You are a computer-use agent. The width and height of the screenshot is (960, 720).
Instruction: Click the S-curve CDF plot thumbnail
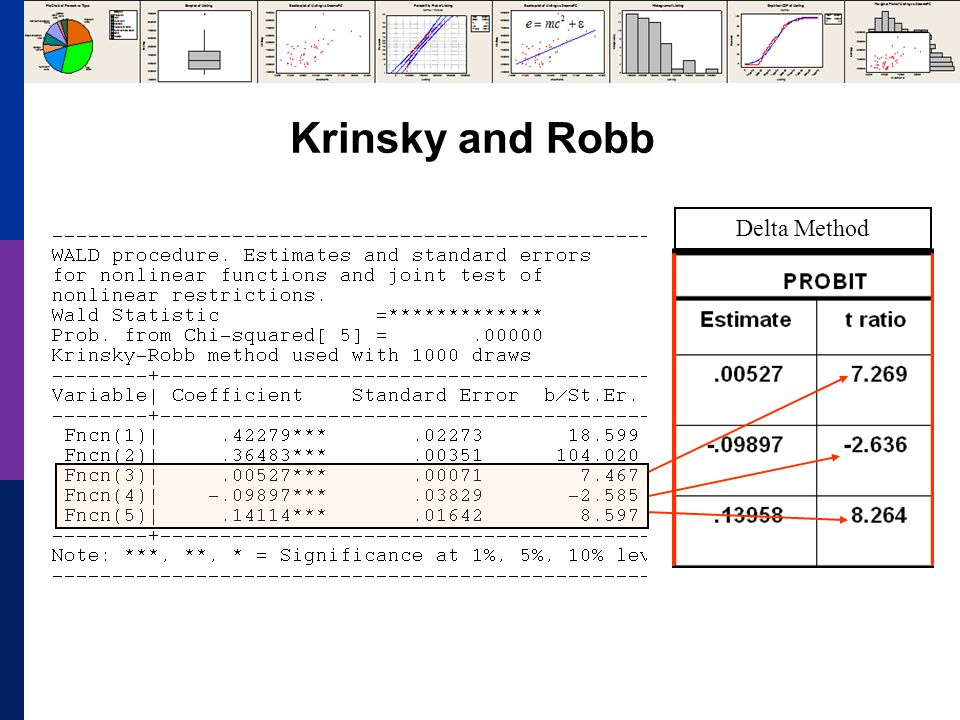(x=786, y=42)
